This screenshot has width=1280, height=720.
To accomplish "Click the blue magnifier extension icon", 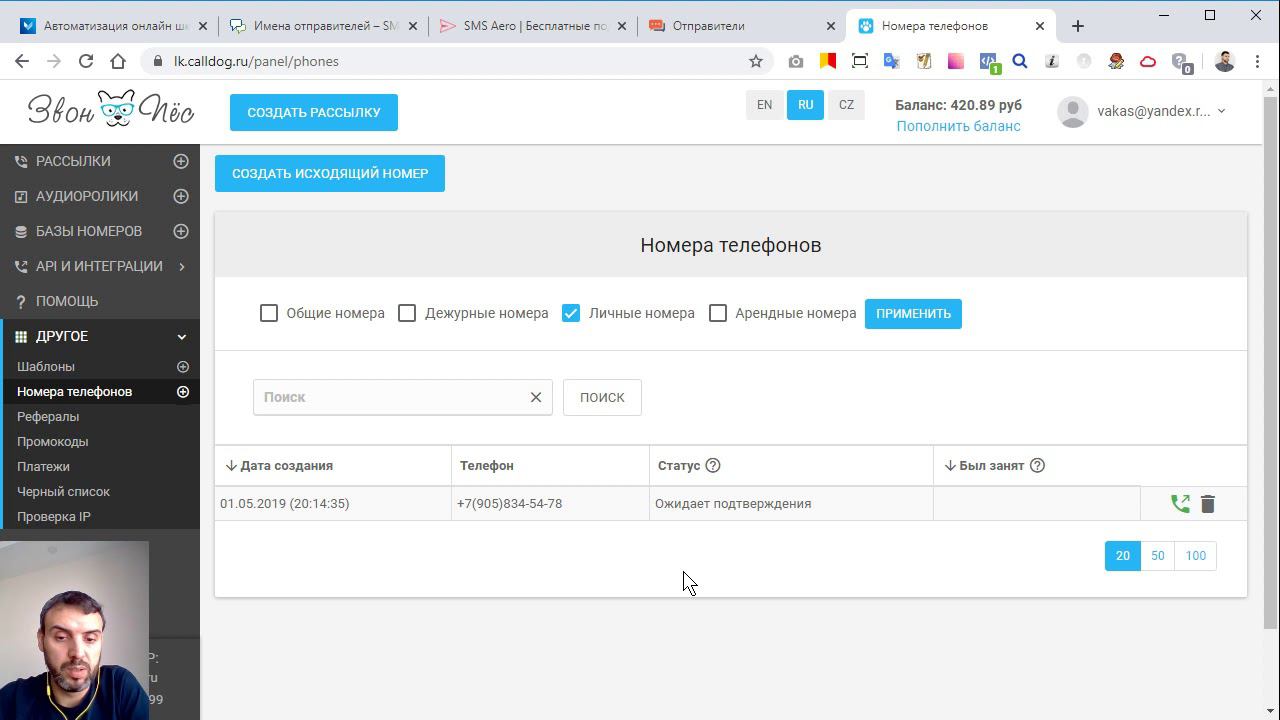I will [x=1020, y=61].
